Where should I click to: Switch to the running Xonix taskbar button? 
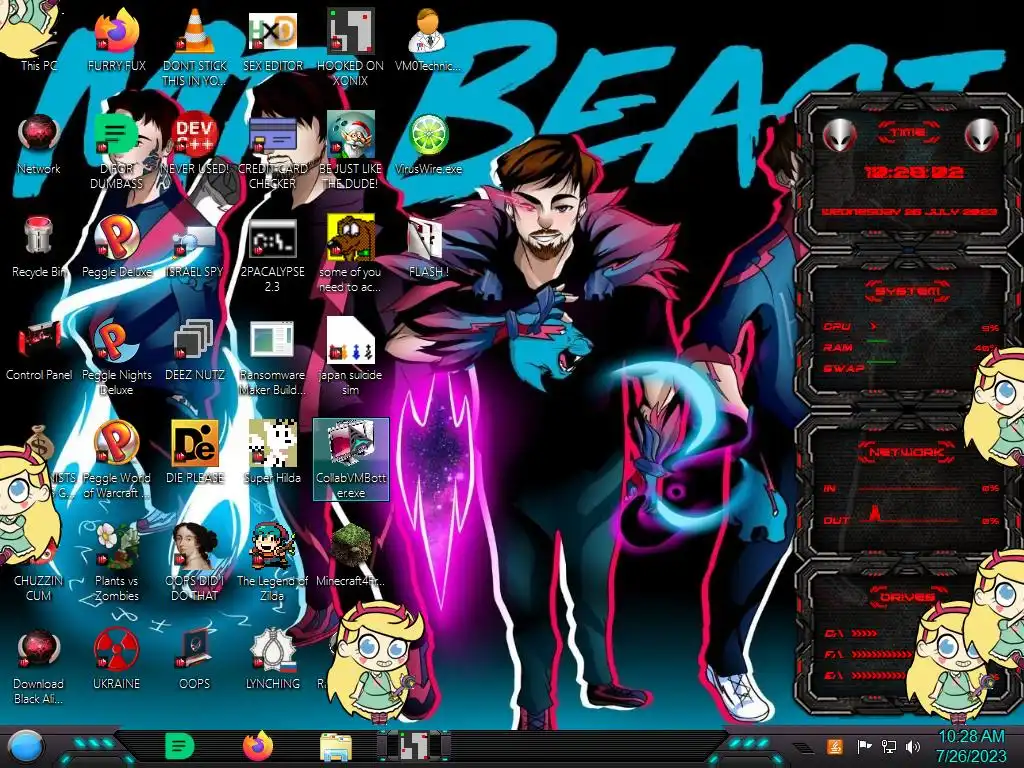(414, 746)
